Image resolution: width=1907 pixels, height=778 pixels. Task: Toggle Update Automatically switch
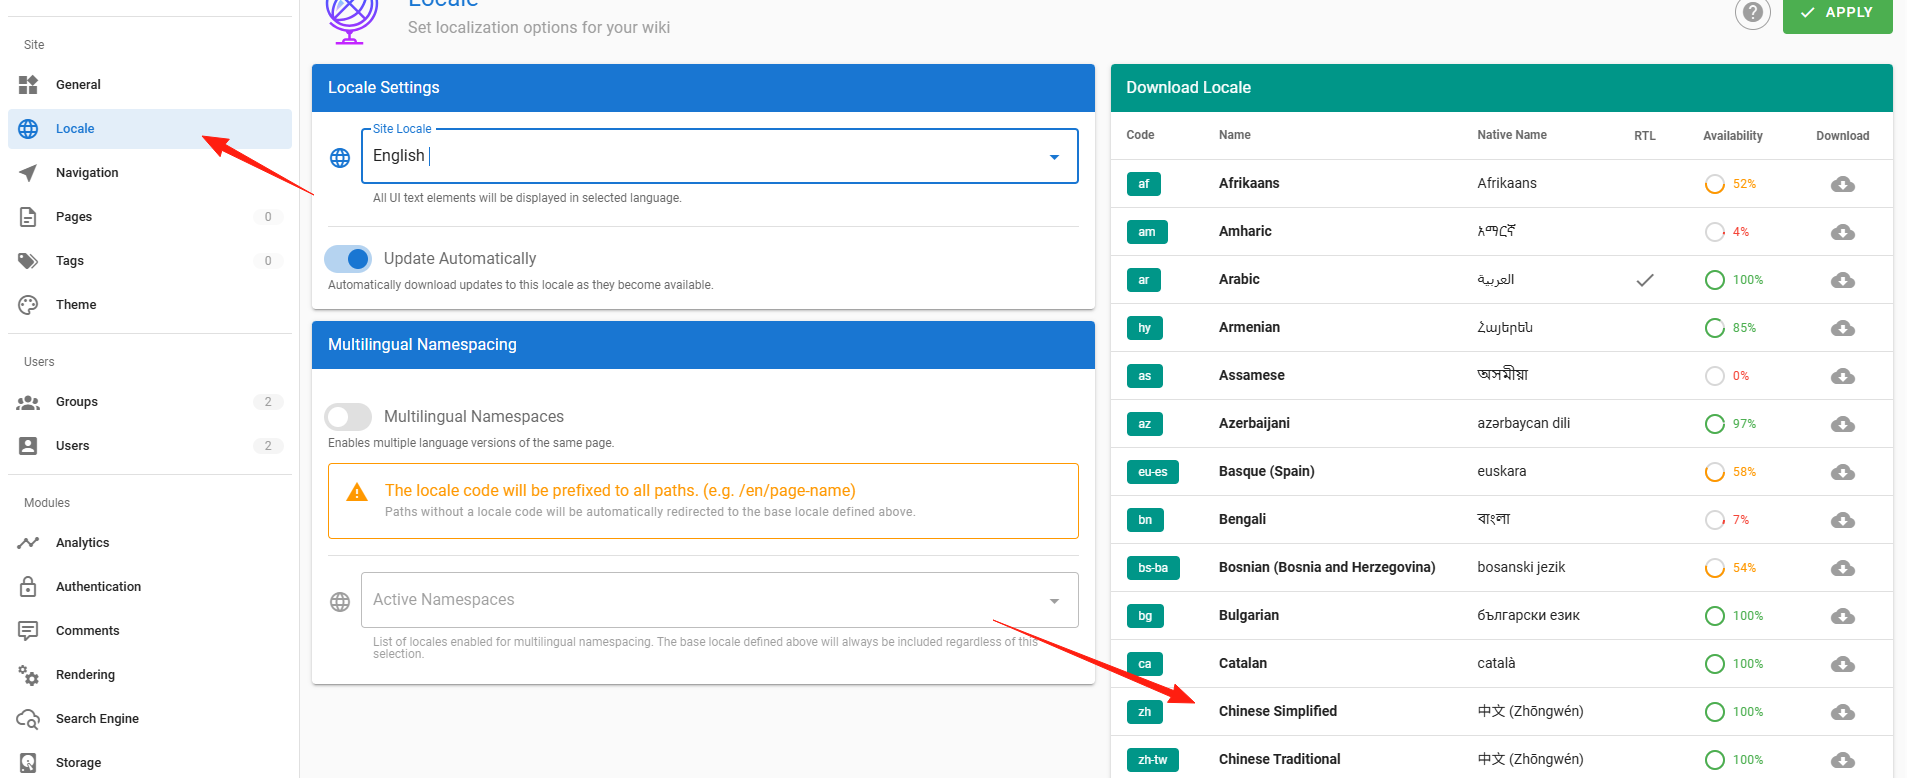[348, 259]
